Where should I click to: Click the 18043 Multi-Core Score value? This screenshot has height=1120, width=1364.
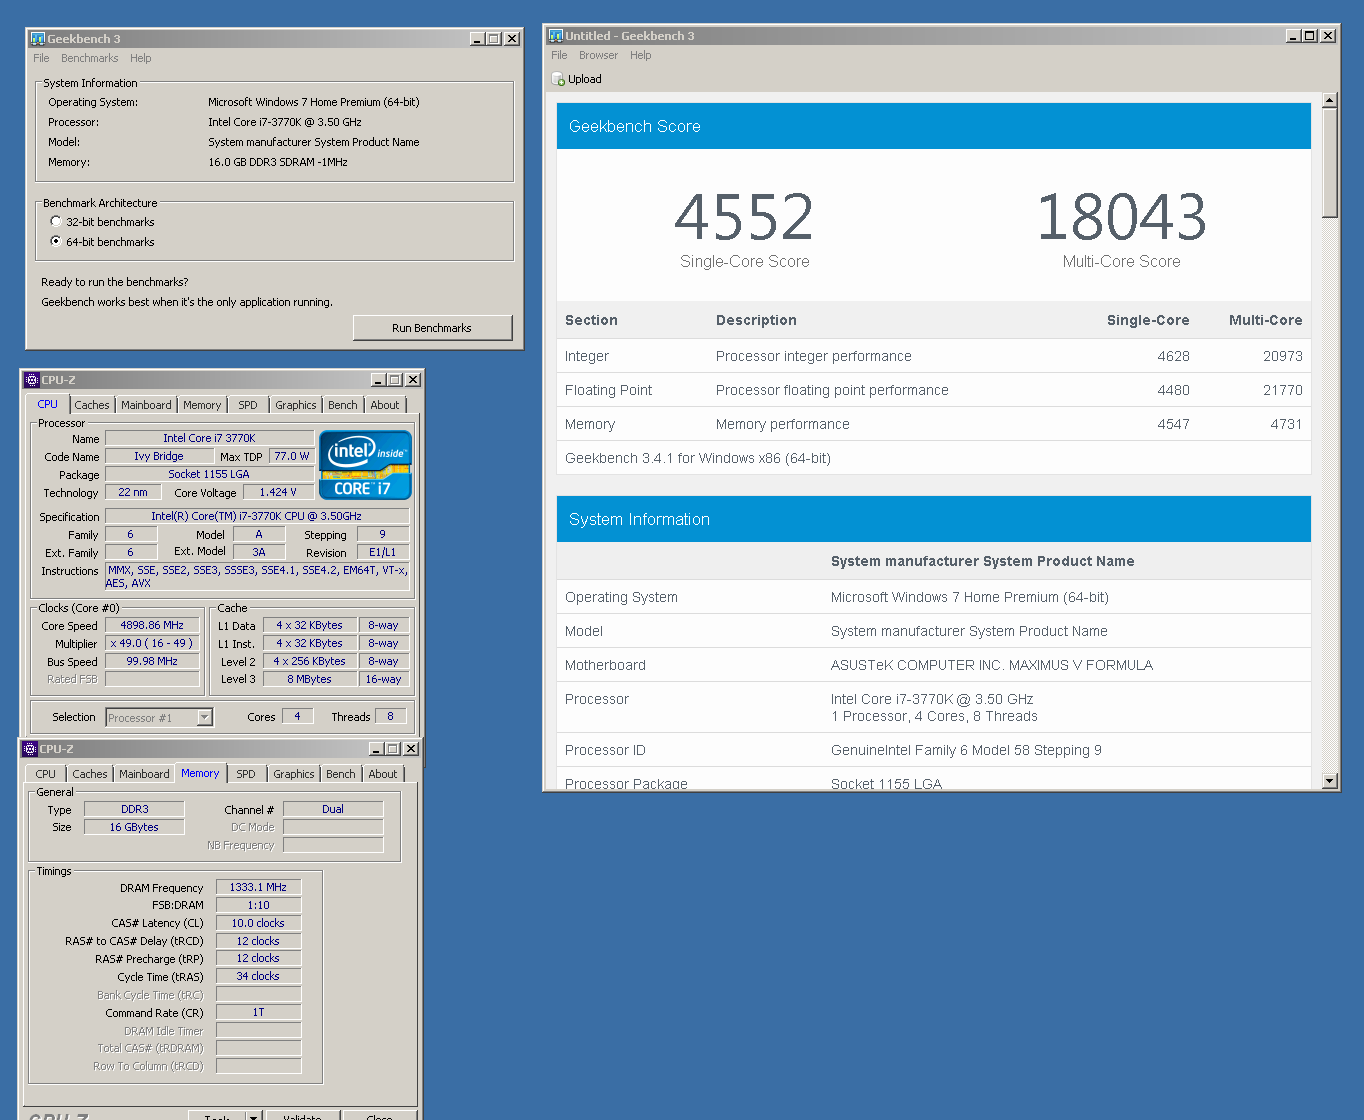pyautogui.click(x=1121, y=217)
